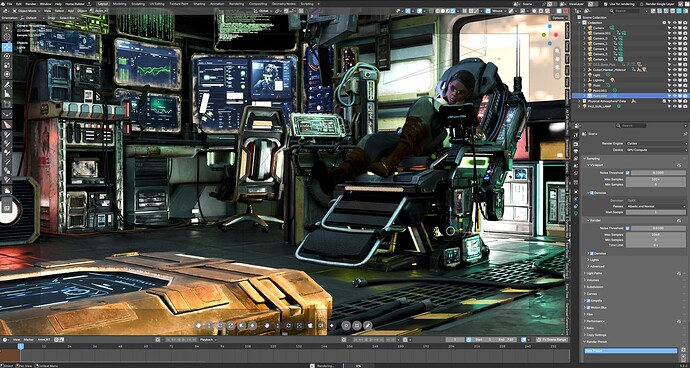
Task: Click the Camera object icon in outliner
Action: 590,27
